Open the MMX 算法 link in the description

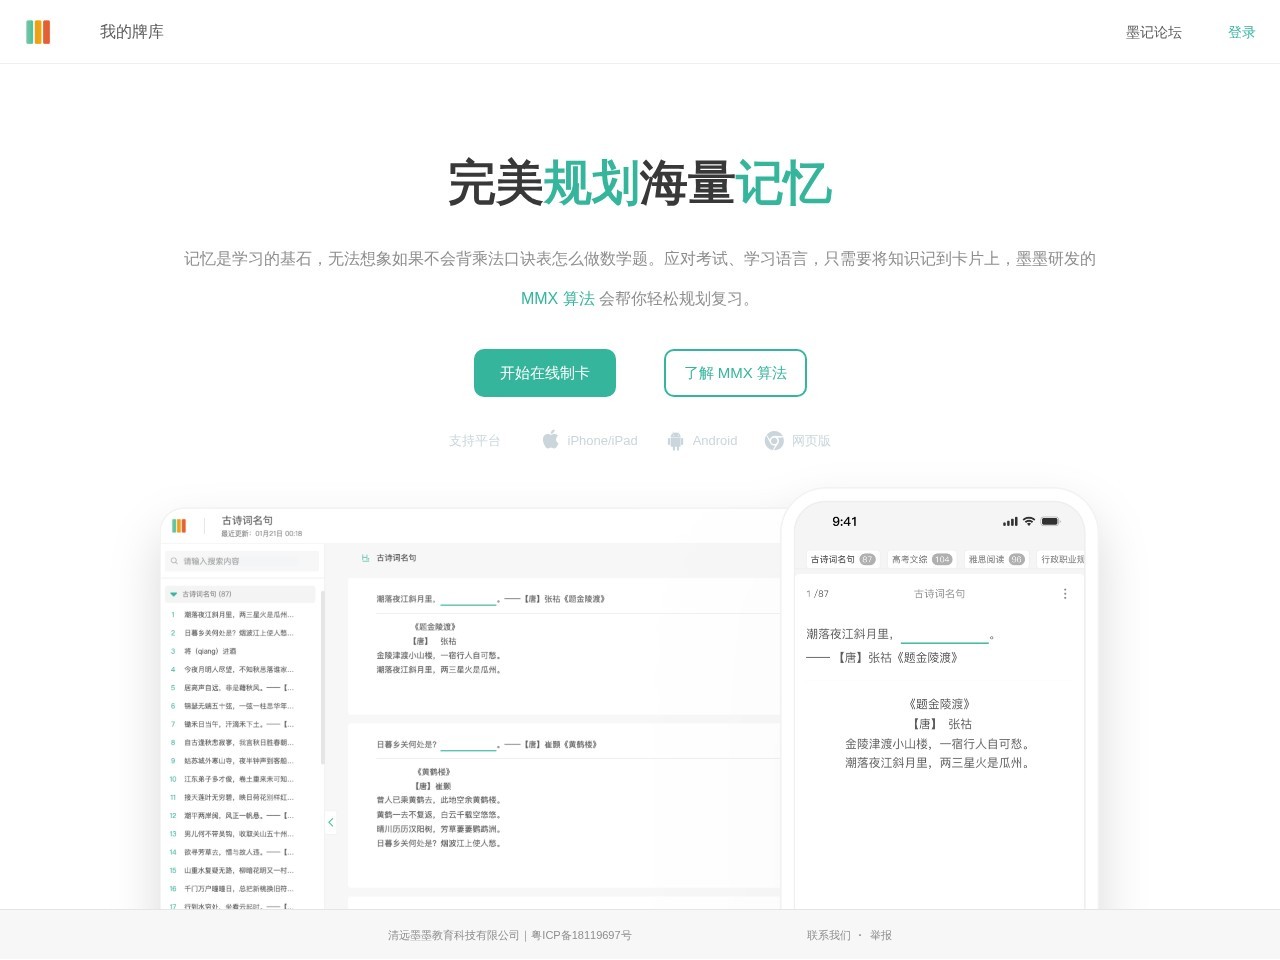[x=558, y=298]
